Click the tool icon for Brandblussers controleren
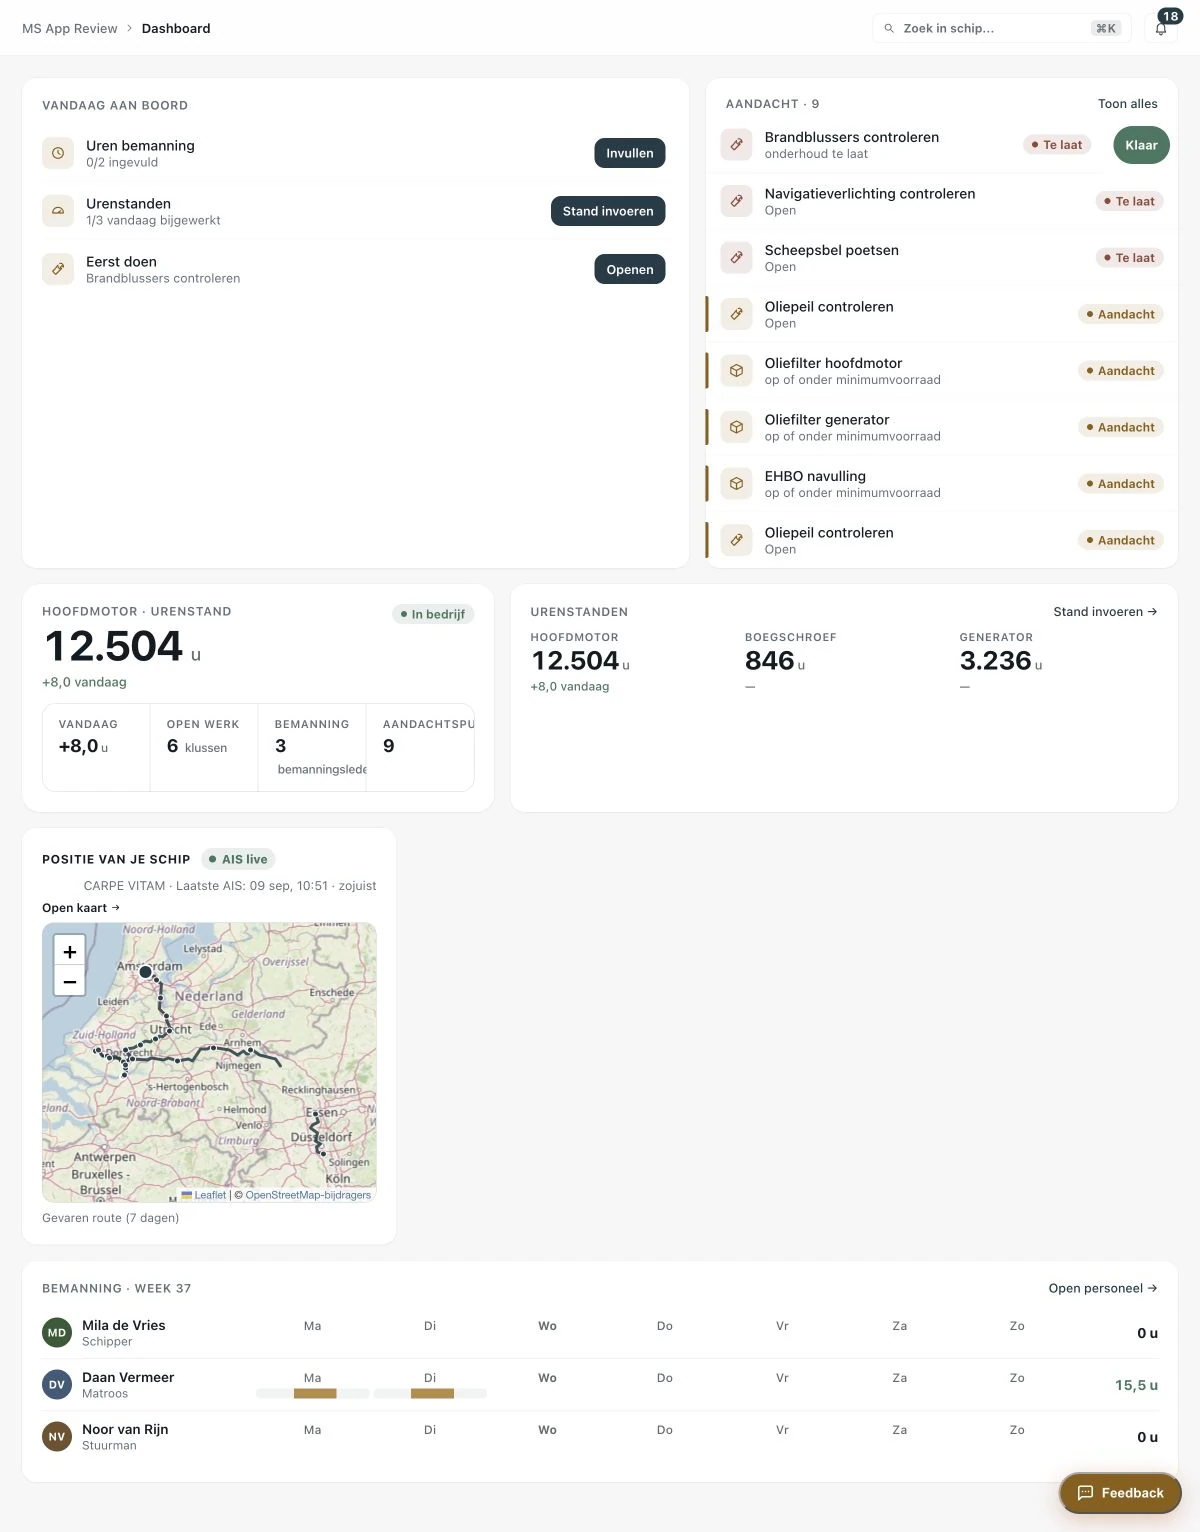Screen dimensions: 1200x1532 [x=737, y=145]
